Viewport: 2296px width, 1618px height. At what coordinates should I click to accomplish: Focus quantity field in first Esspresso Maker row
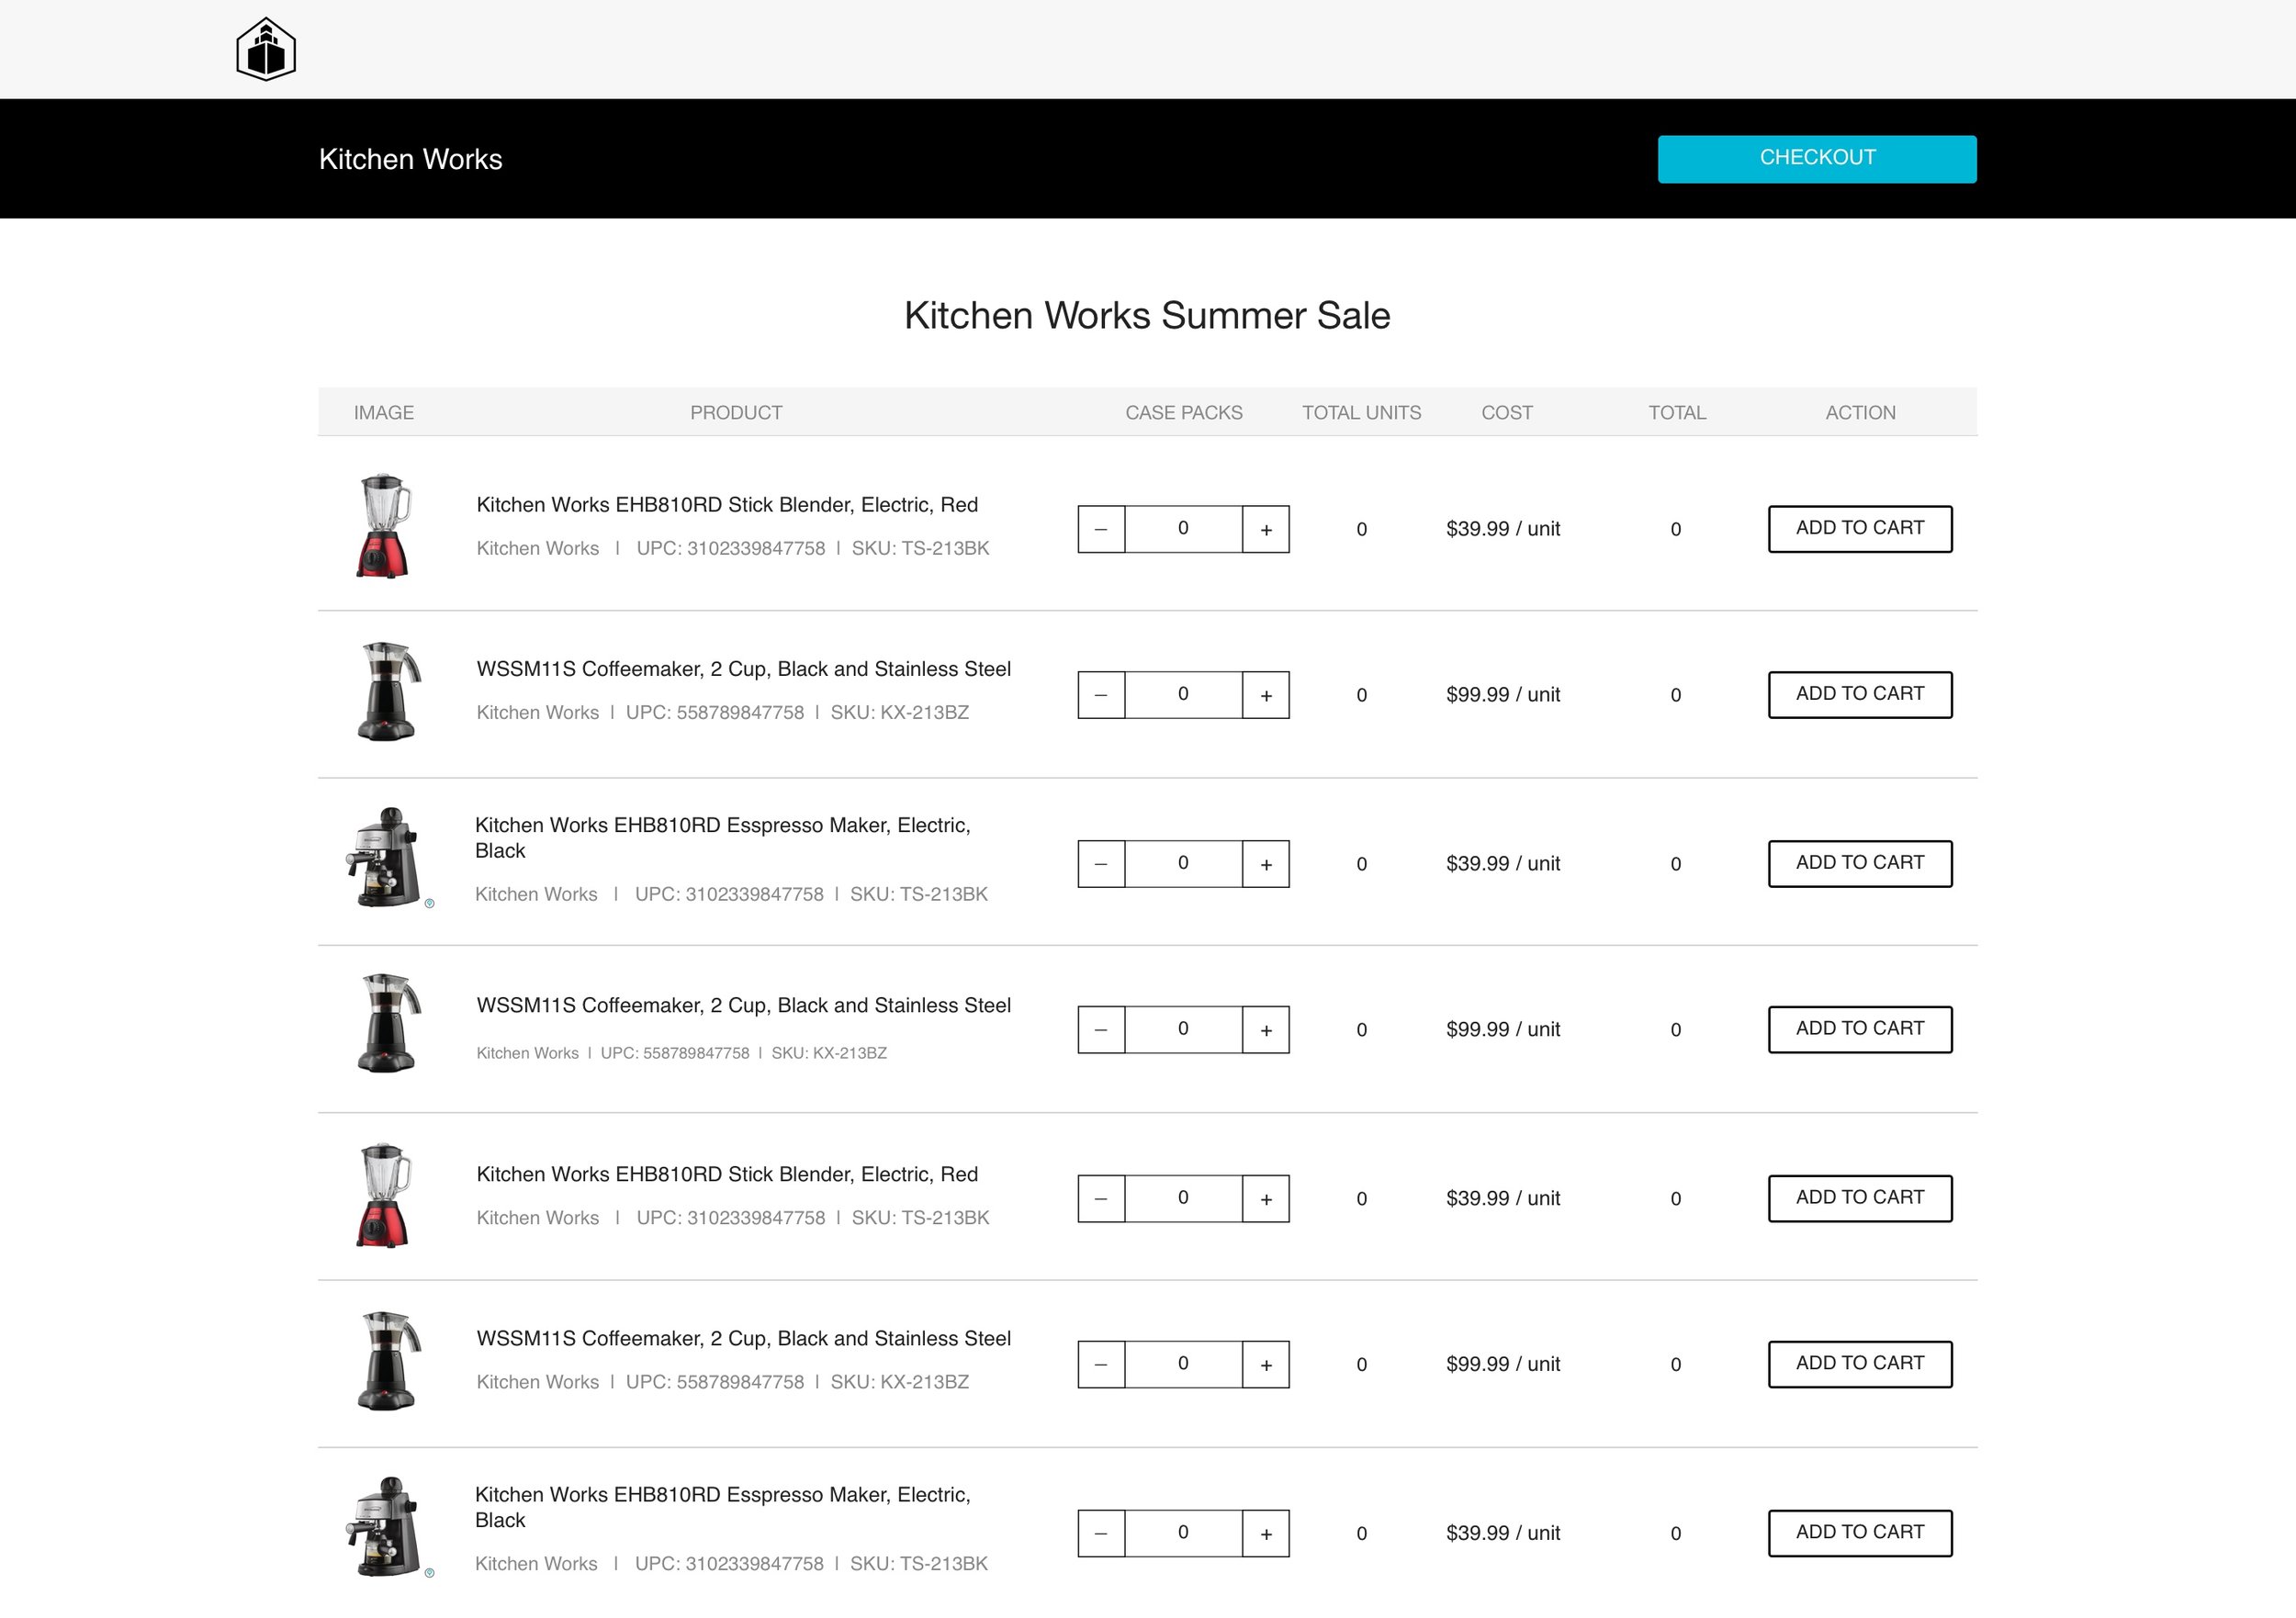point(1183,864)
